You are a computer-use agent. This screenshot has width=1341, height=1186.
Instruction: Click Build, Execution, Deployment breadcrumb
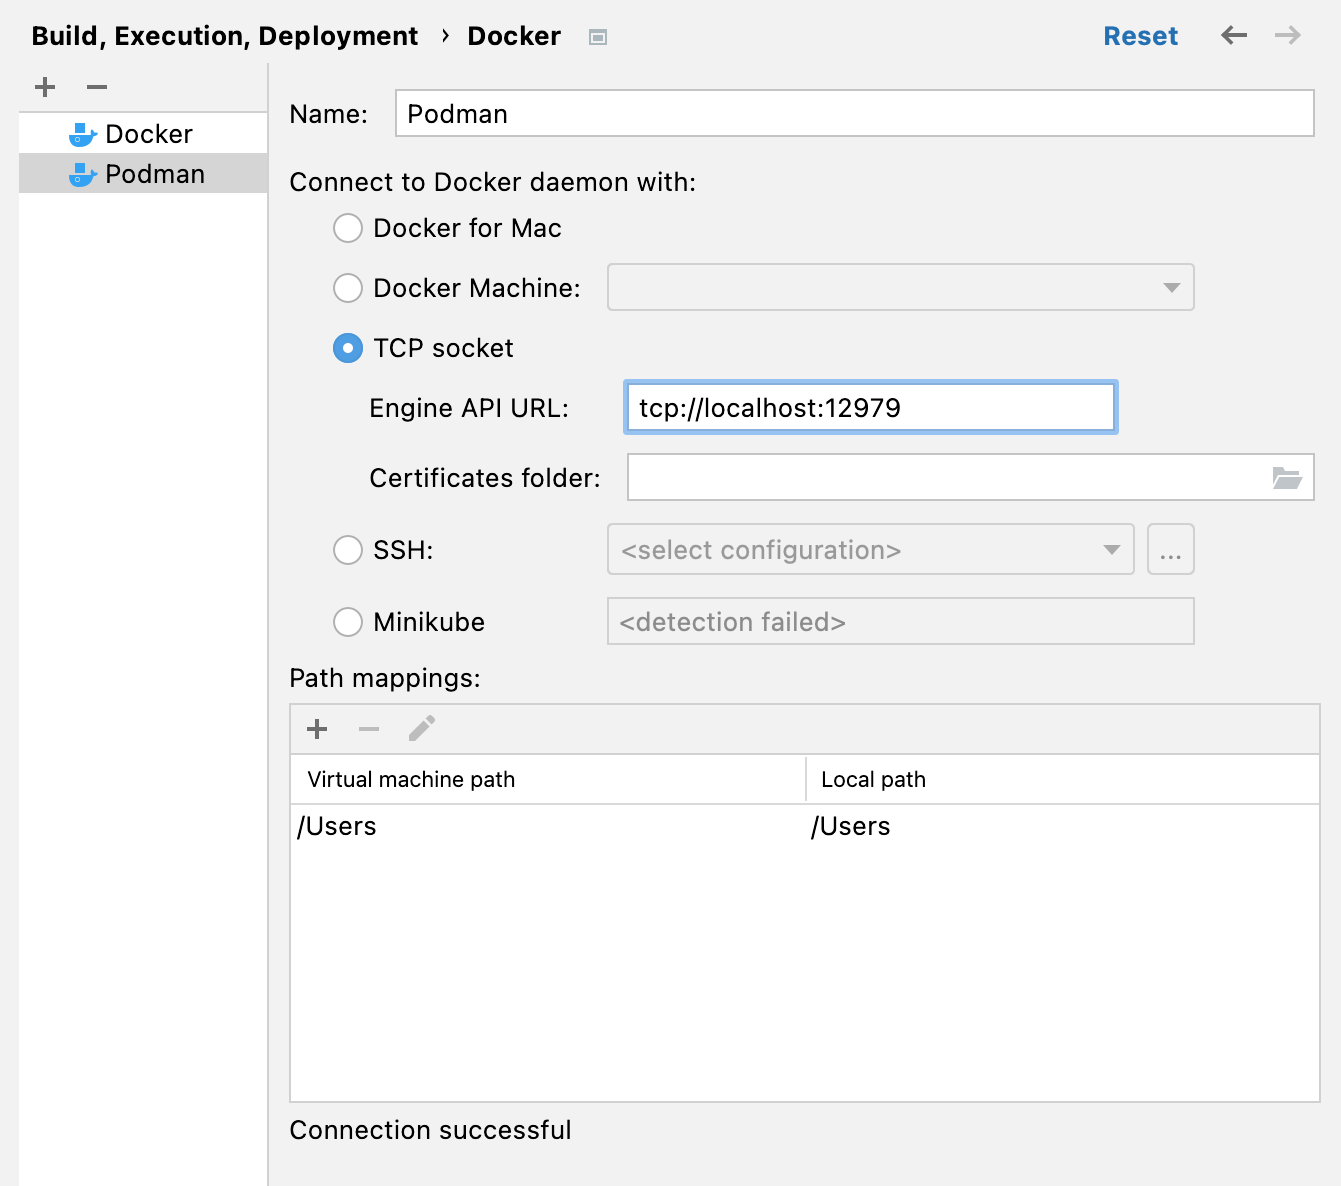(x=225, y=36)
